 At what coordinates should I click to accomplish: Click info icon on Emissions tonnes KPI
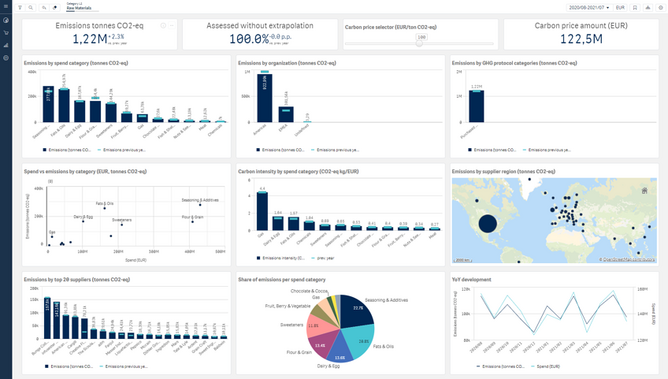(x=163, y=26)
